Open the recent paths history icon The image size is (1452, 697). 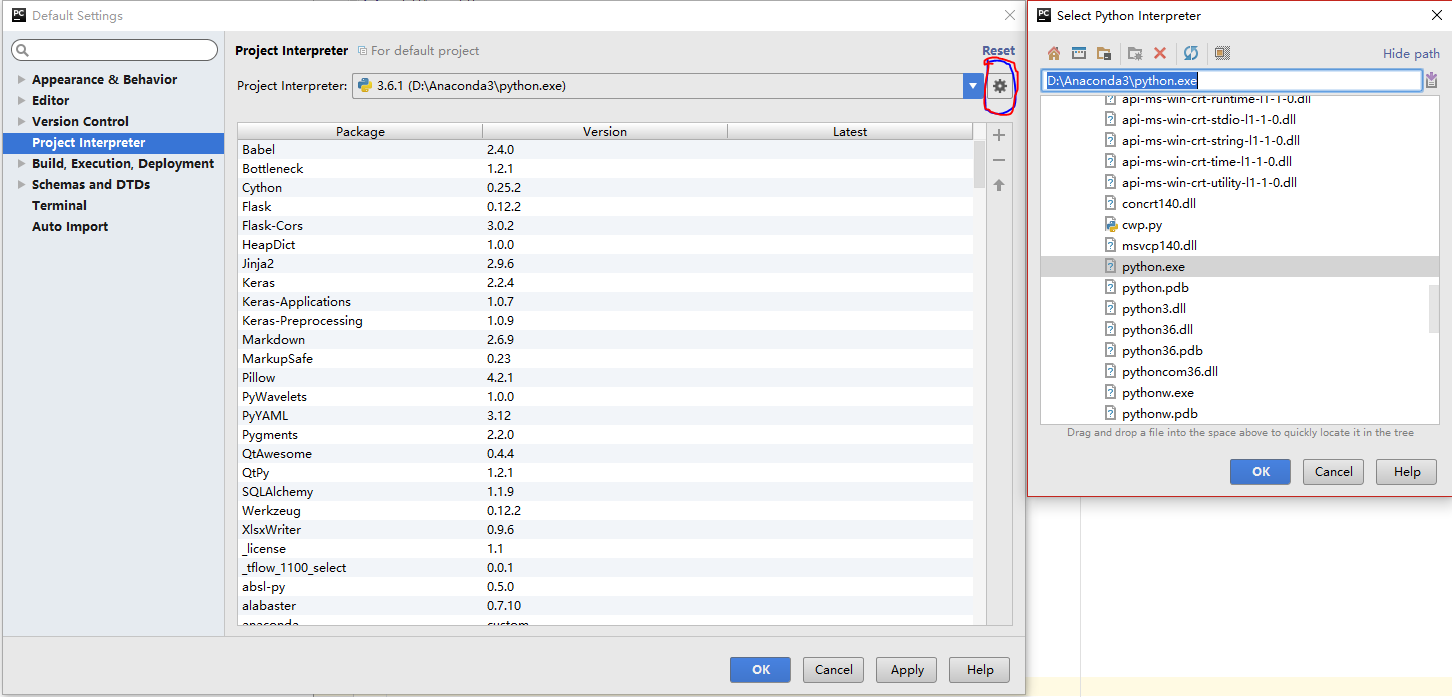coord(1432,80)
